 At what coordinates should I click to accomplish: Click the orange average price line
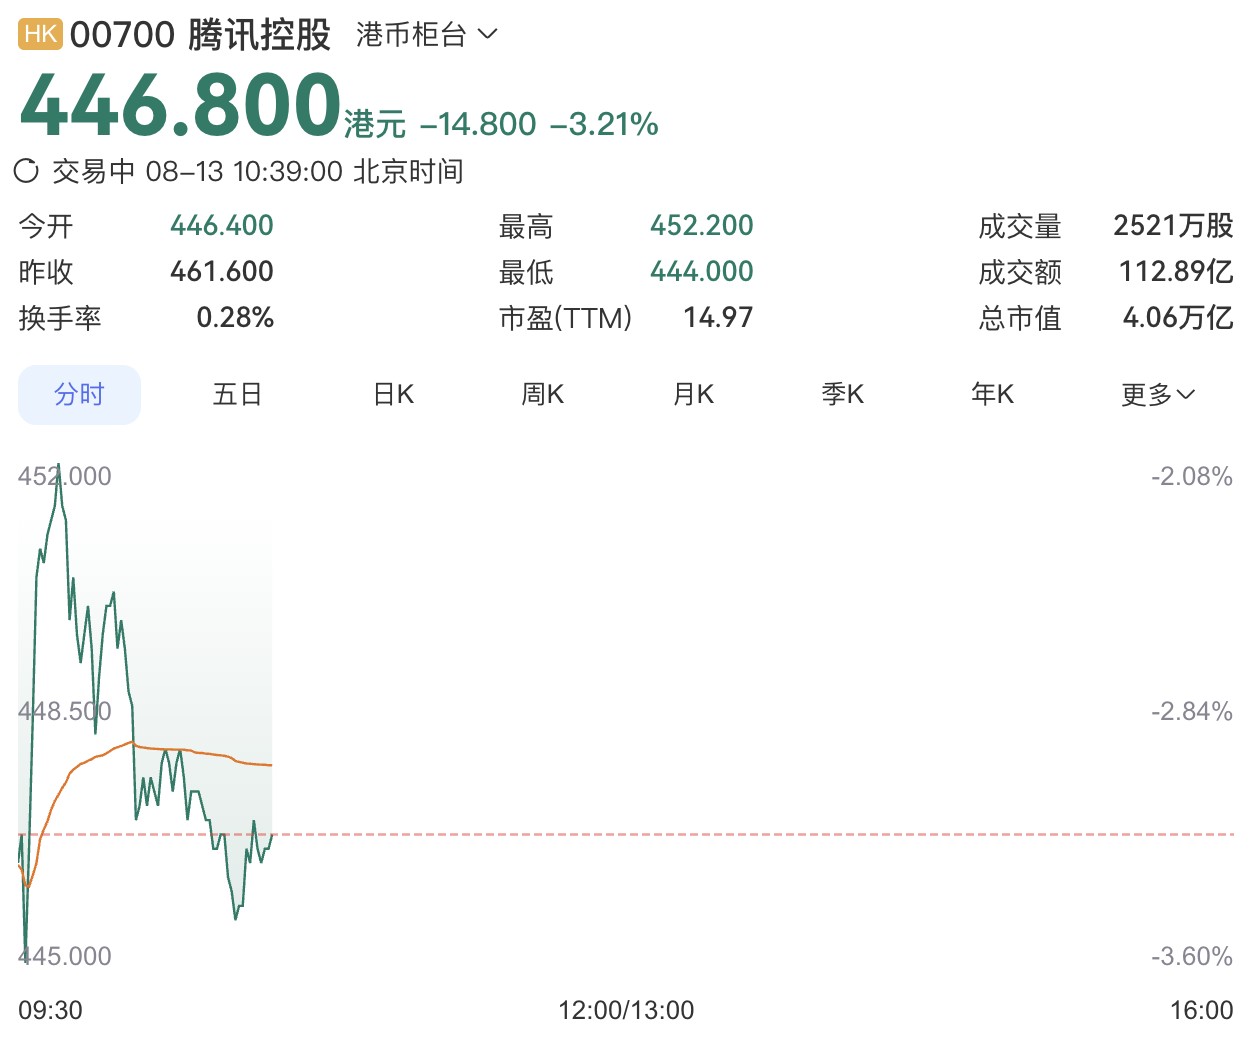point(200,752)
